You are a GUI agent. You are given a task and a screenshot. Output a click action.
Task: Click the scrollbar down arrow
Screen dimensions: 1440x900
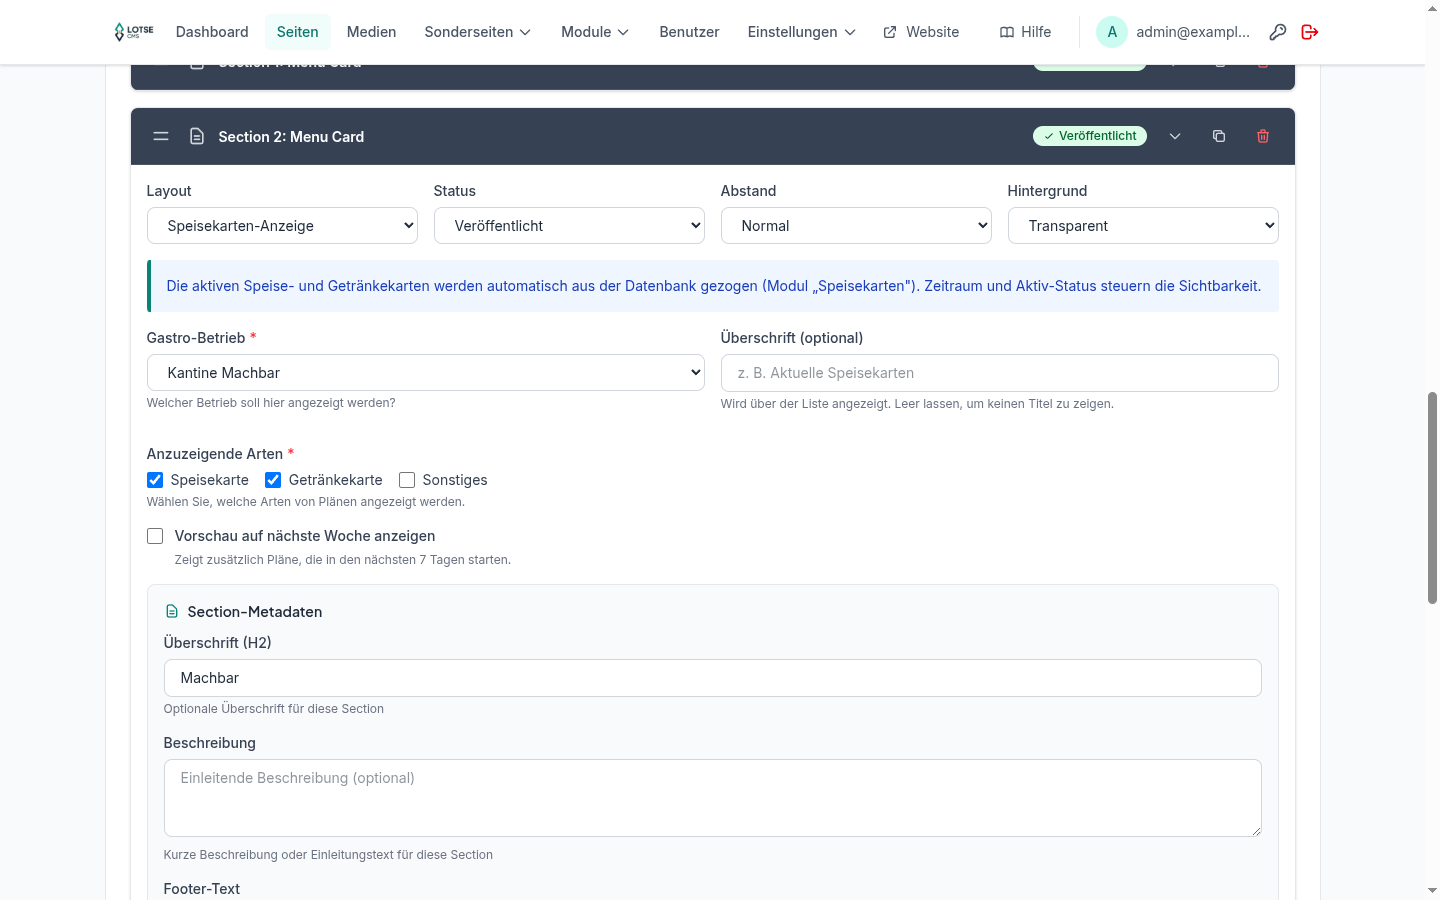click(1432, 890)
